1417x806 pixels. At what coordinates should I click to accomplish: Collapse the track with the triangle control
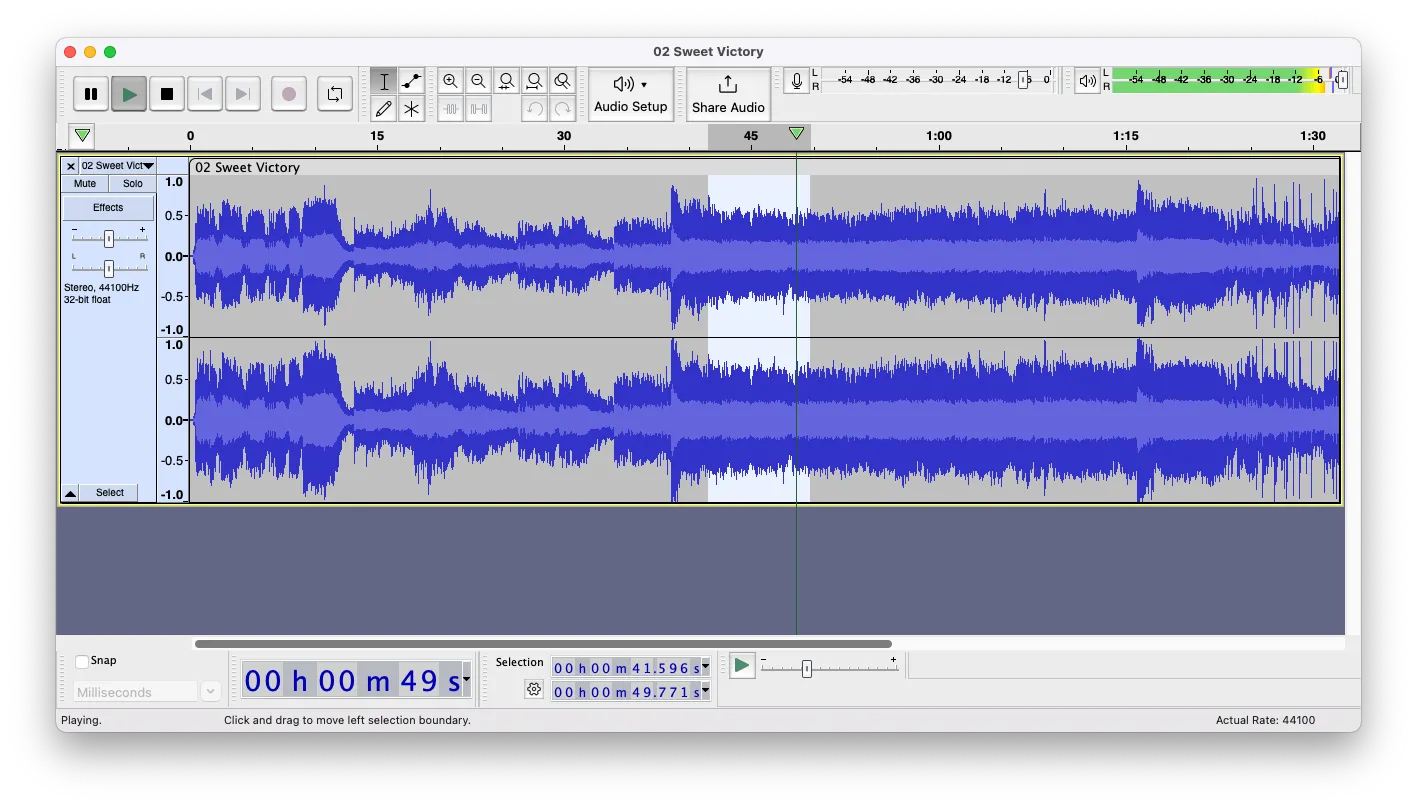pyautogui.click(x=70, y=492)
